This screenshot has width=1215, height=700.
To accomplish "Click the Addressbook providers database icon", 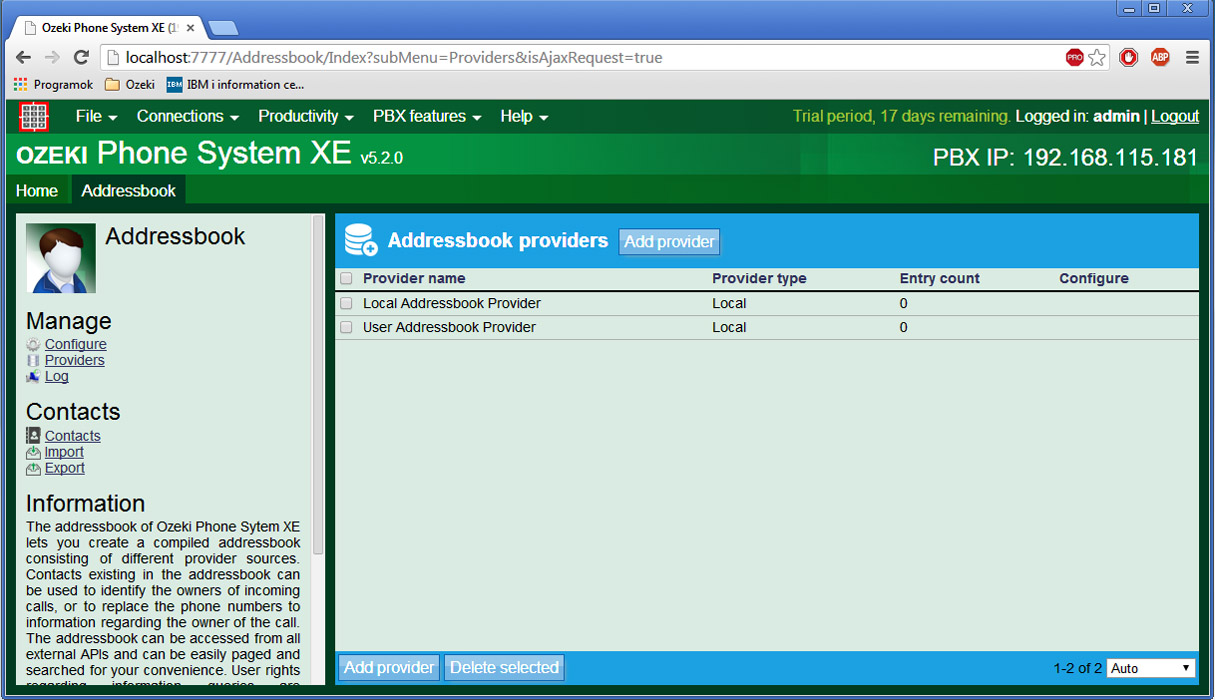I will coord(360,240).
